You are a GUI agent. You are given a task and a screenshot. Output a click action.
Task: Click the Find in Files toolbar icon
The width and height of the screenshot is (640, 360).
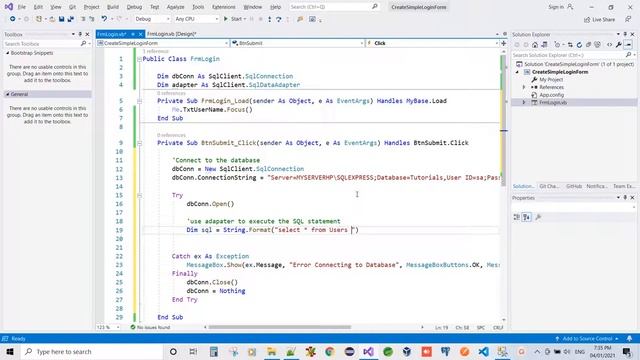[300, 19]
